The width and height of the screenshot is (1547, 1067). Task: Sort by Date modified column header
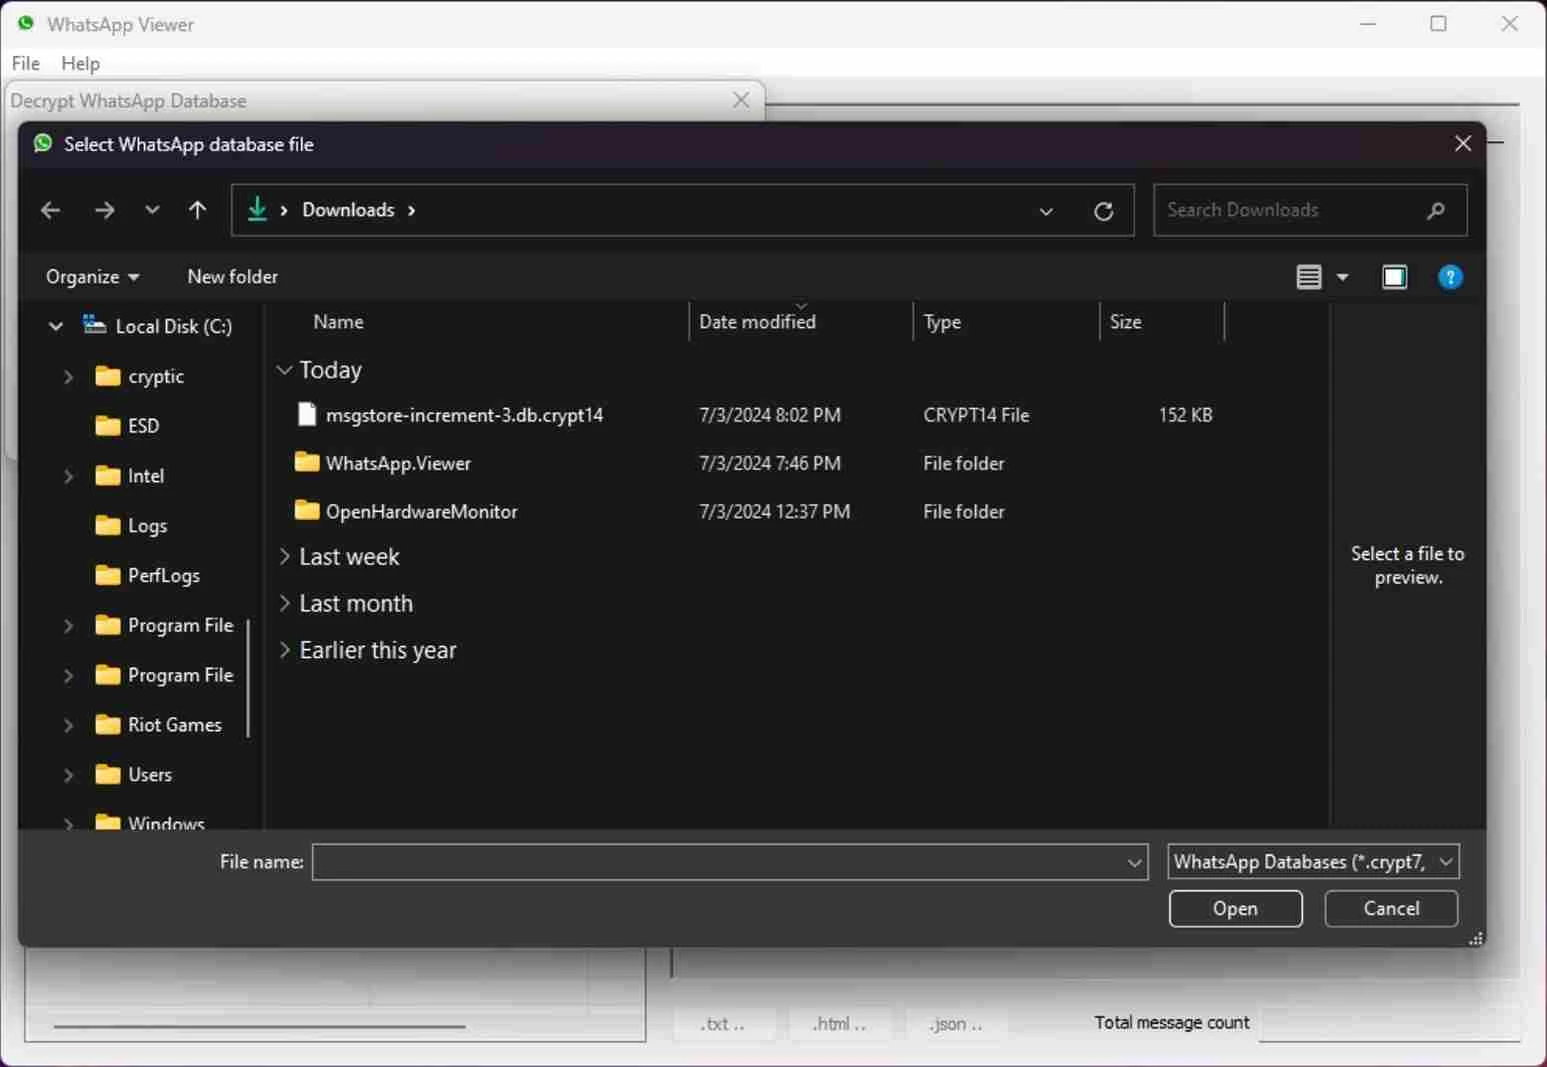click(757, 322)
